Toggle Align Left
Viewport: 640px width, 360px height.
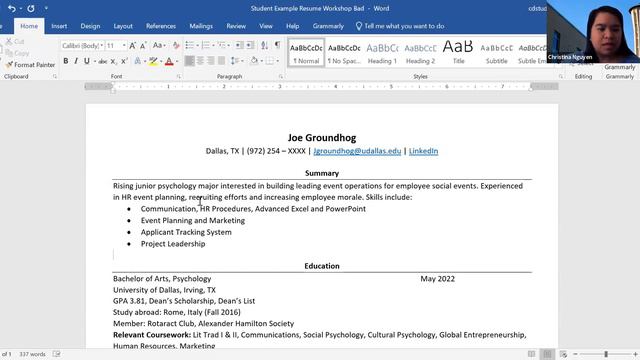189,61
